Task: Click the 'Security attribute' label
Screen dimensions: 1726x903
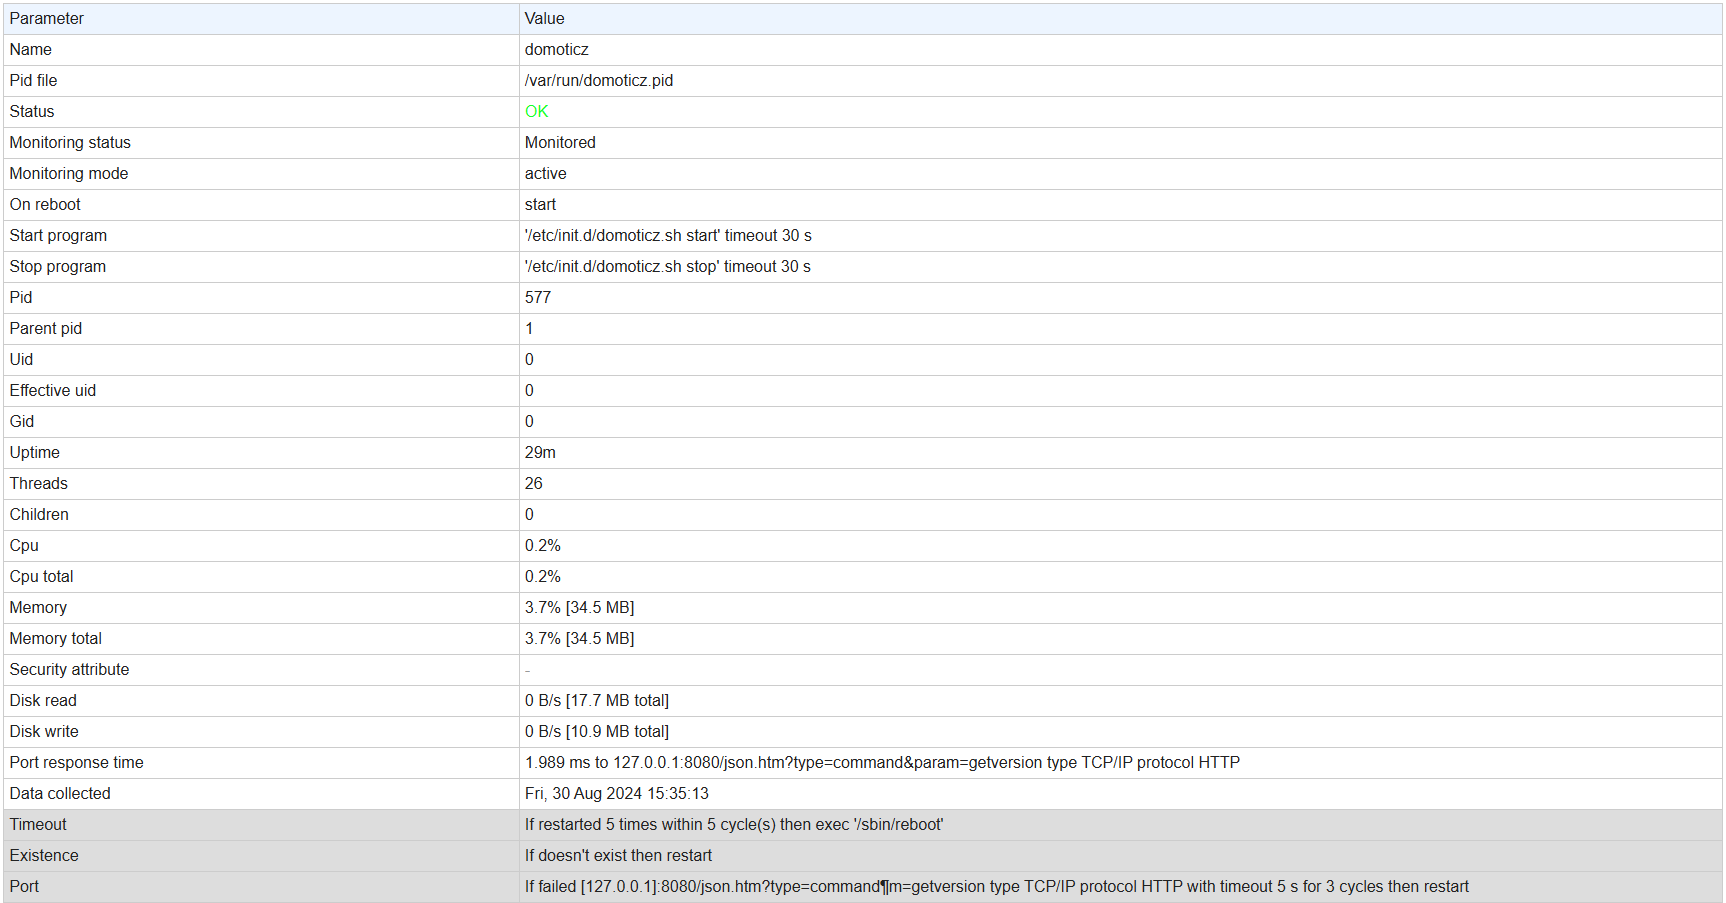Action: (70, 670)
